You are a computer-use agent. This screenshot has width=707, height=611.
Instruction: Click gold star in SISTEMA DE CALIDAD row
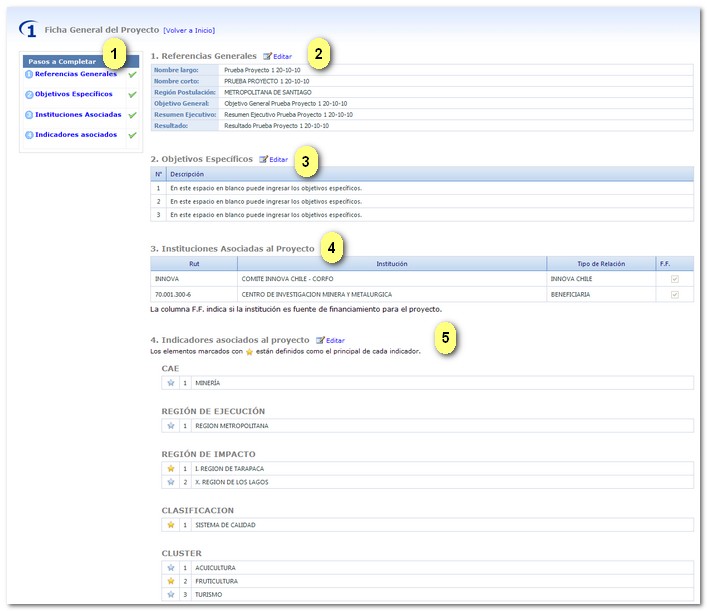click(171, 525)
